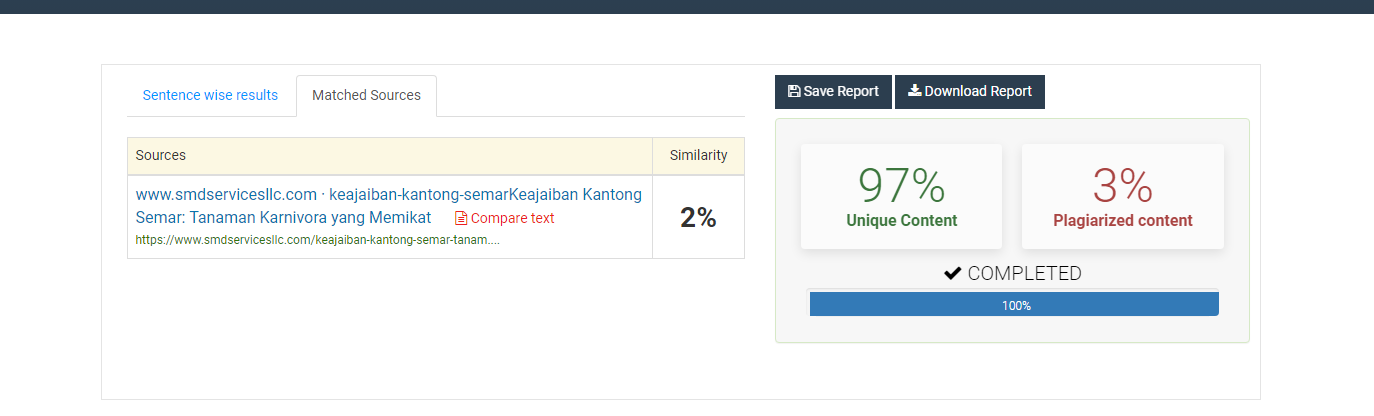Select the Matched Sources tab

click(x=366, y=96)
